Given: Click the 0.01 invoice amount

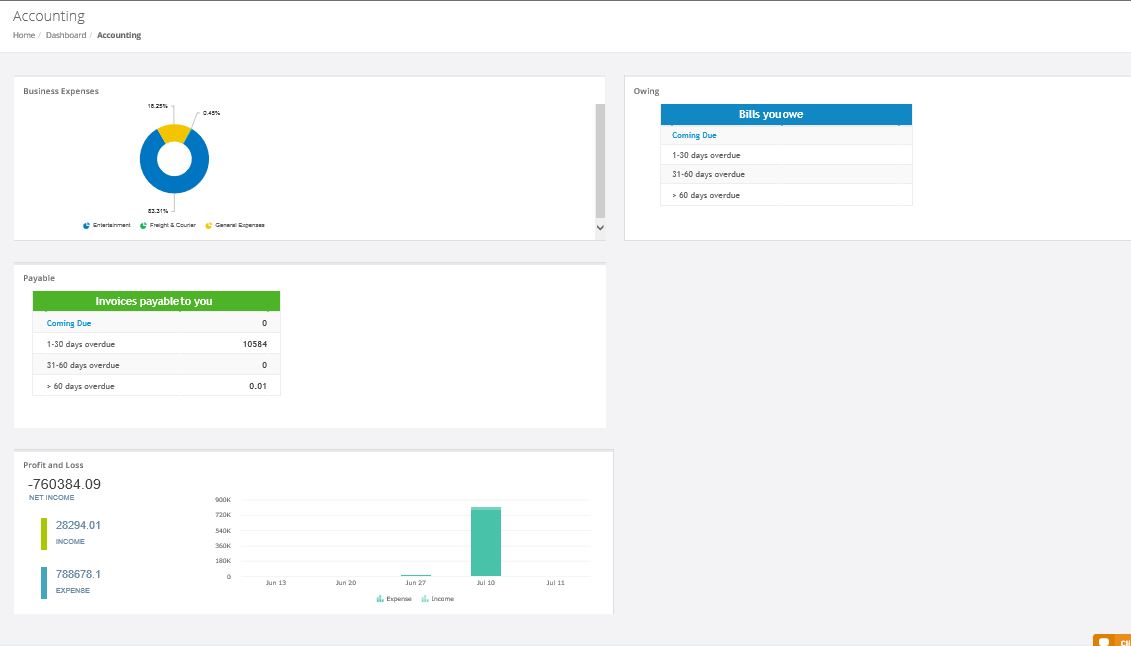Looking at the screenshot, I should (x=258, y=386).
